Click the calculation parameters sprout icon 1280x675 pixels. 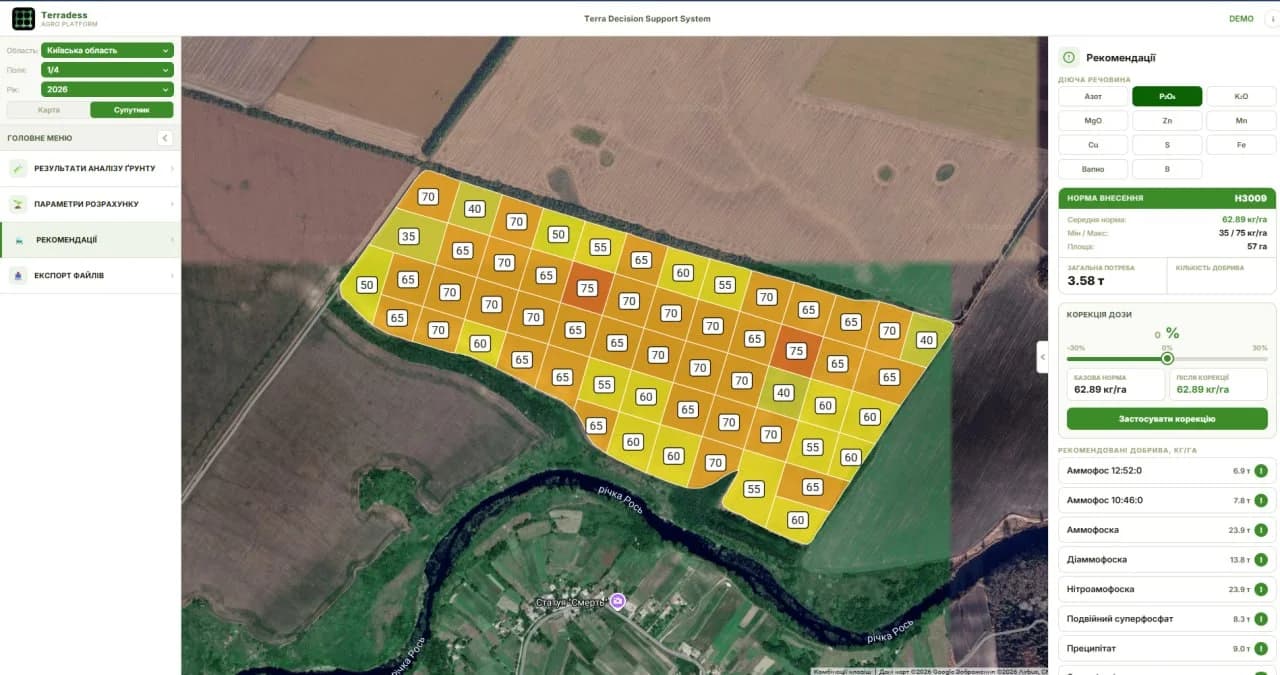(18, 204)
